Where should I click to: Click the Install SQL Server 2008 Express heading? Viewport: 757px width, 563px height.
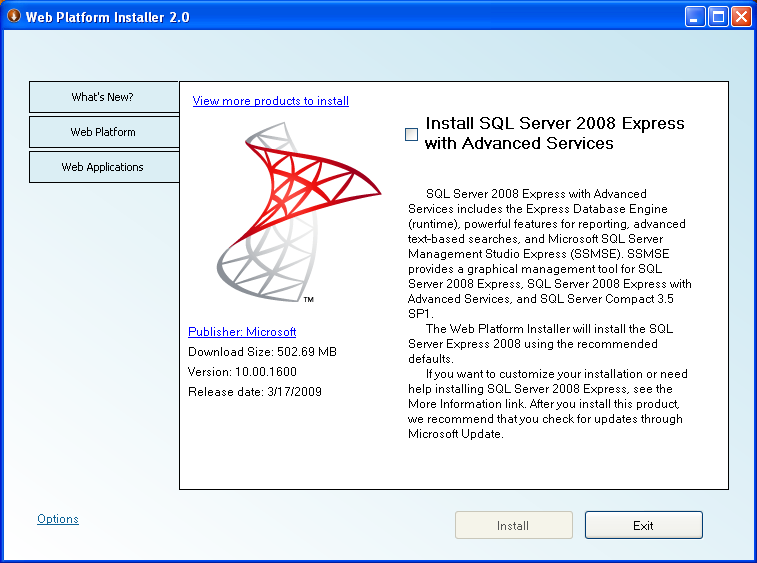pyautogui.click(x=554, y=133)
